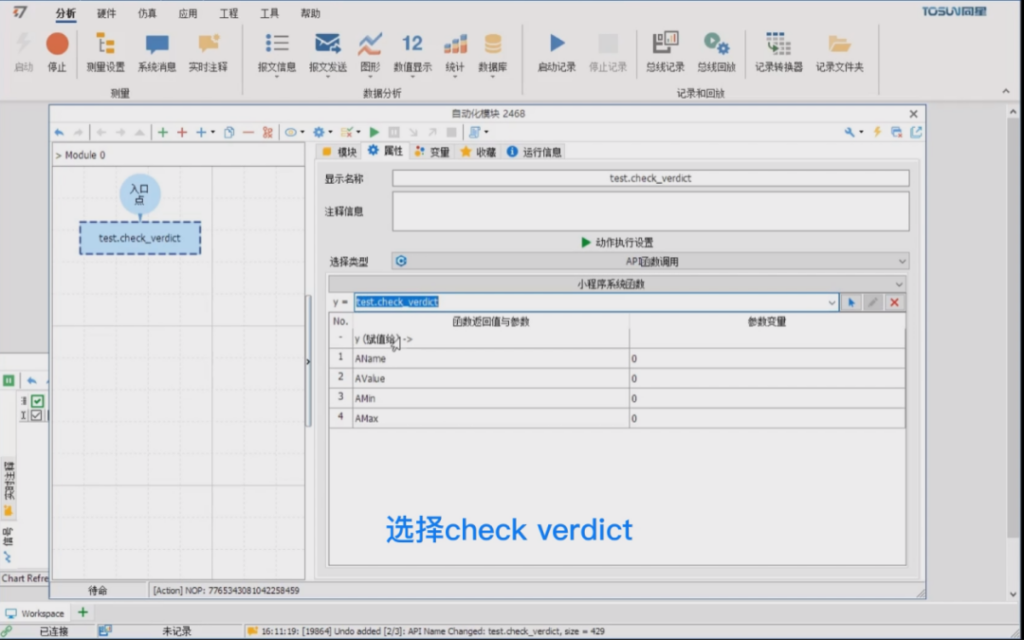Click the lightning bolt icon in module toolbar
The width and height of the screenshot is (1024, 640).
[x=878, y=133]
